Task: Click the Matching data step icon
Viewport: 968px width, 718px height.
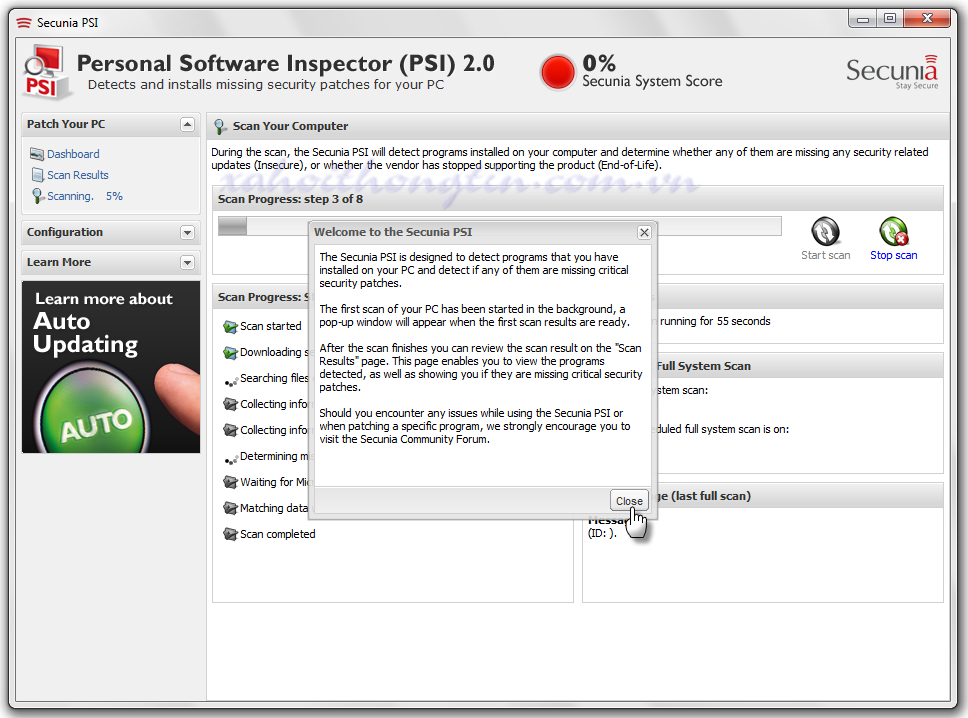Action: pyautogui.click(x=230, y=508)
